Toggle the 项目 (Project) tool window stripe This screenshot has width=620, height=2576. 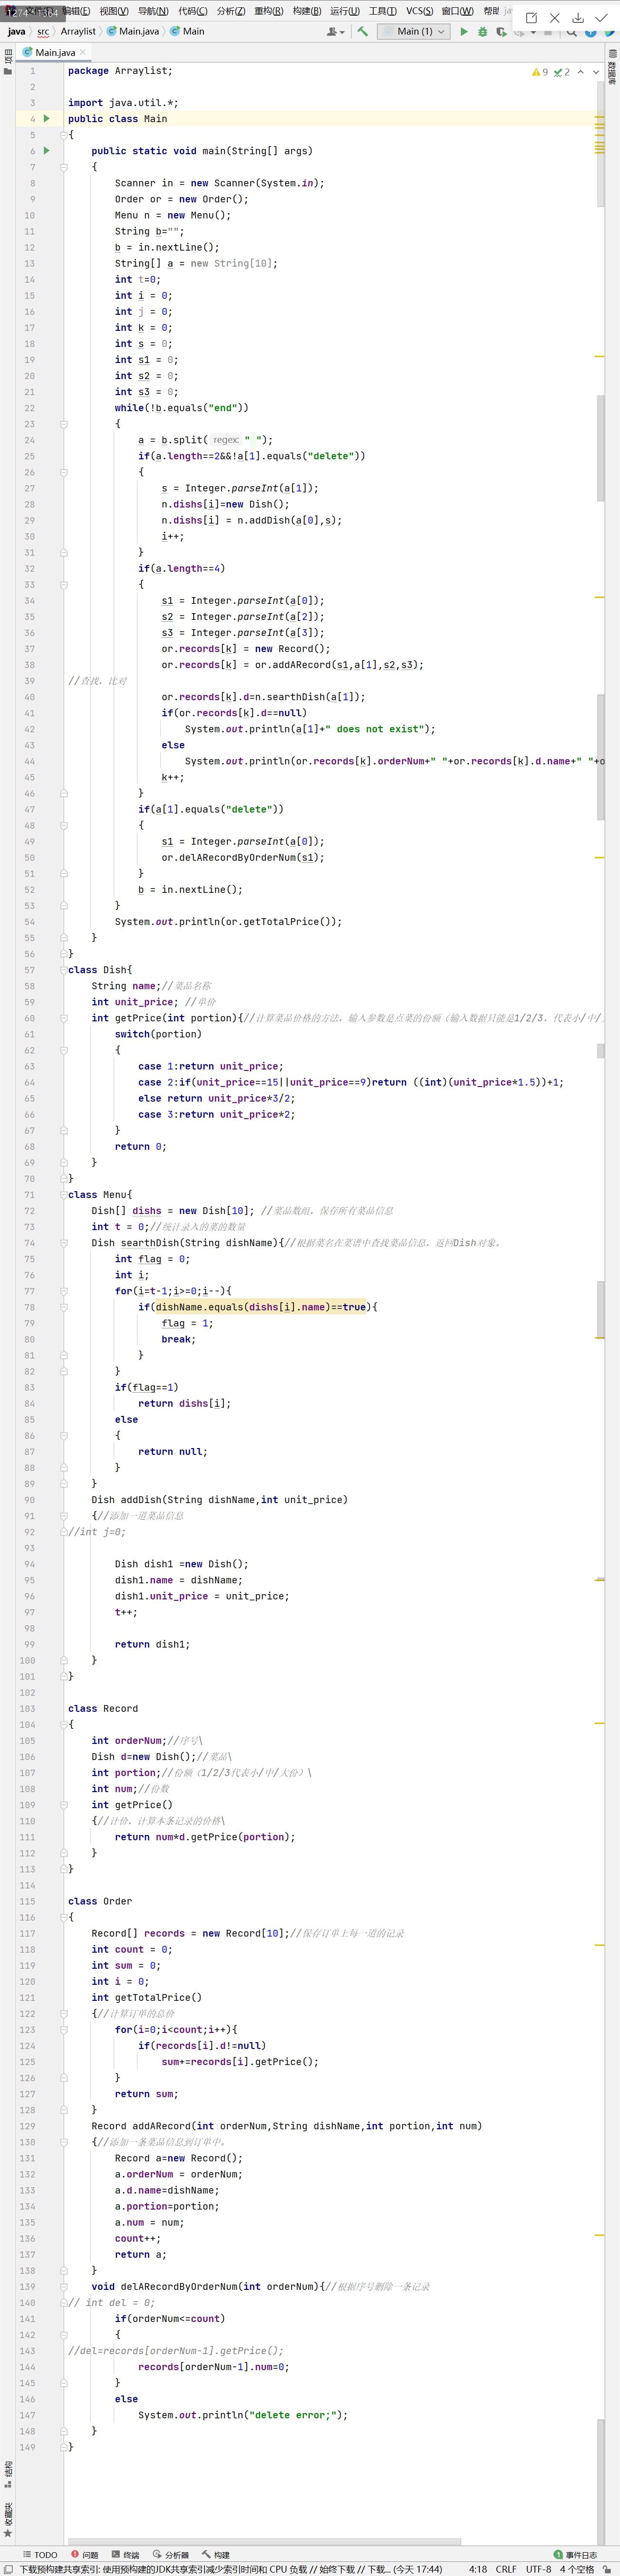pyautogui.click(x=8, y=62)
